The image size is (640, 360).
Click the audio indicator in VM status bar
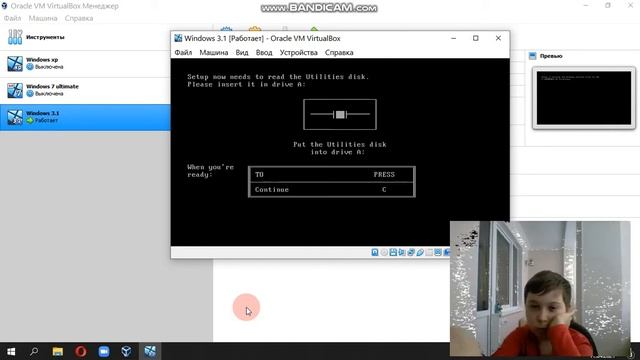click(x=402, y=252)
